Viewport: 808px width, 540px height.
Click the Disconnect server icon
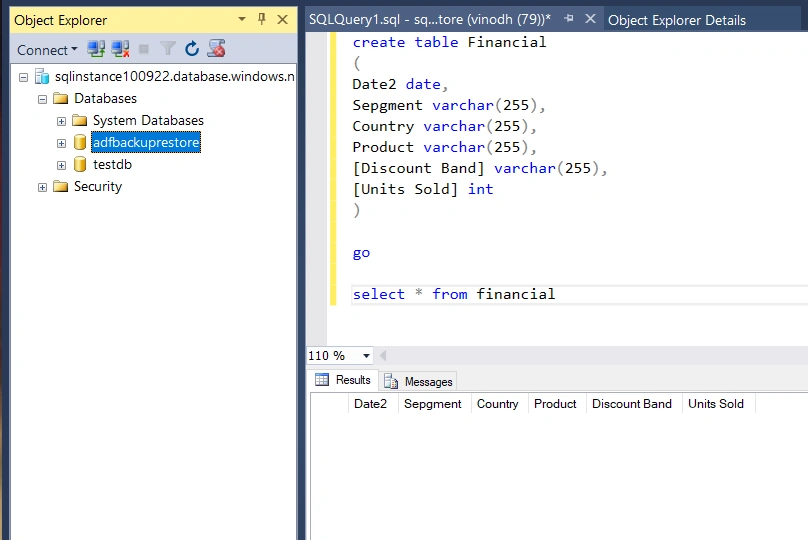pyautogui.click(x=120, y=49)
